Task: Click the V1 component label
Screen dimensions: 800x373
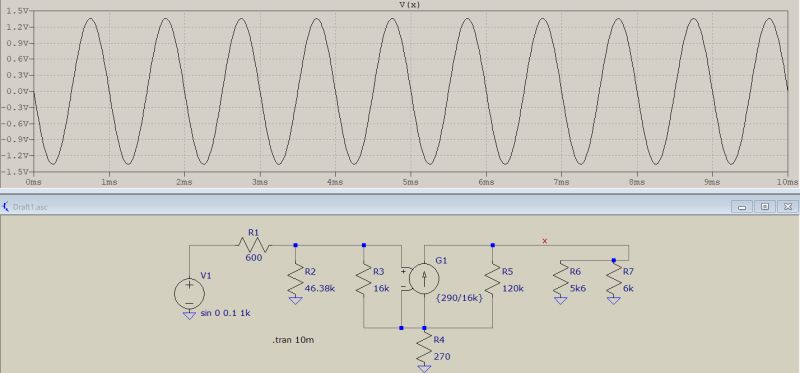Action: pyautogui.click(x=206, y=276)
